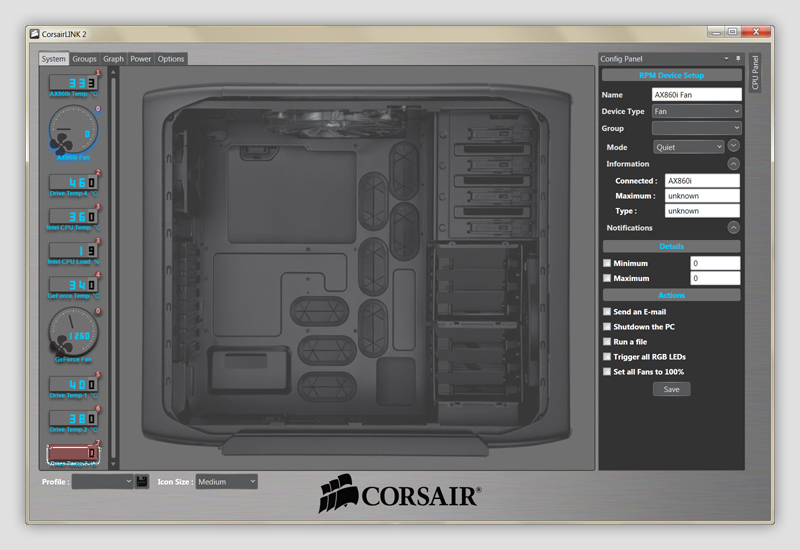The image size is (800, 550).
Task: Click the Maximum threshold value input field
Action: (715, 278)
